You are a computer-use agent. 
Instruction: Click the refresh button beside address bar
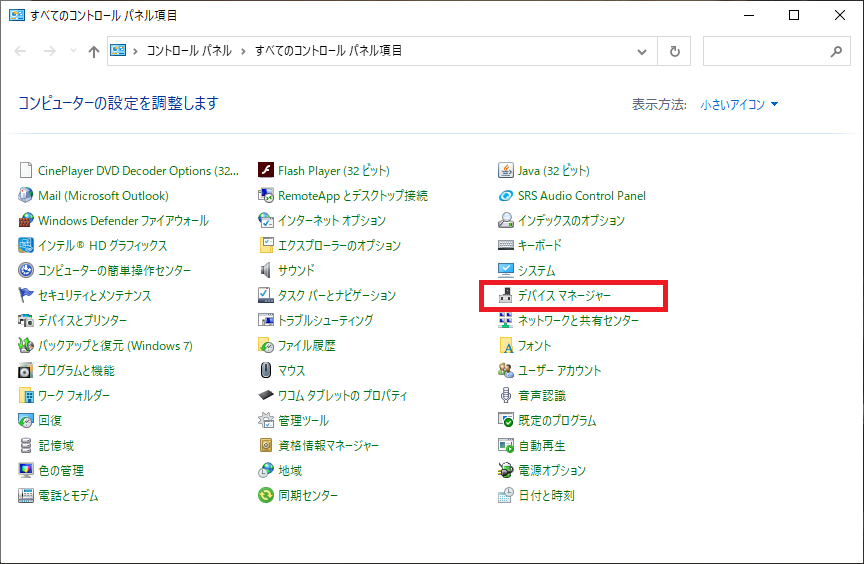pyautogui.click(x=675, y=51)
